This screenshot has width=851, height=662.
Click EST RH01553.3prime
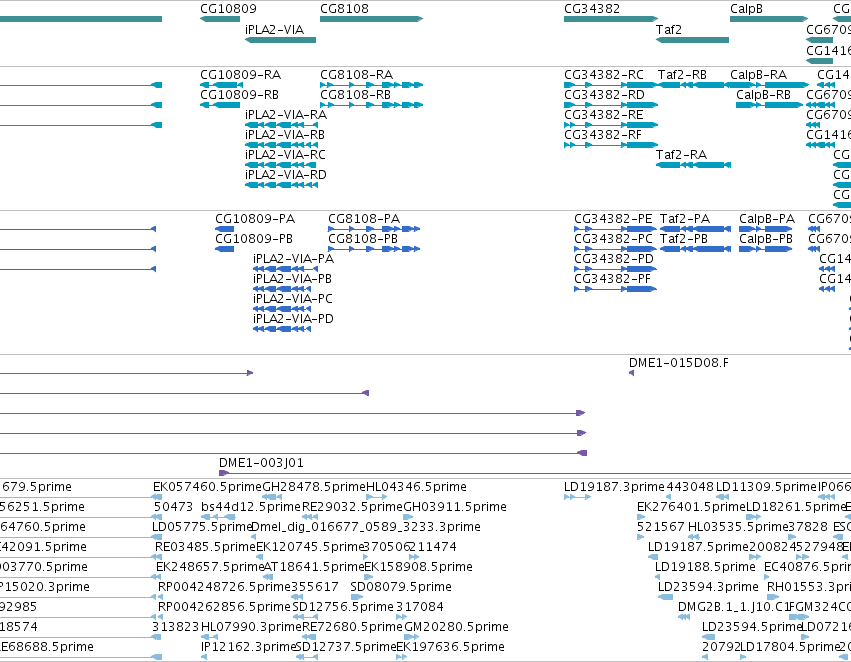coord(809,587)
